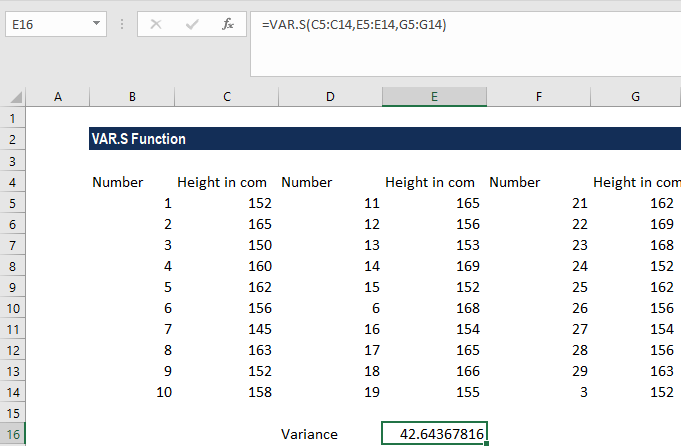Click Height in com header in column C
Image resolution: width=681 pixels, height=446 pixels.
[x=226, y=182]
